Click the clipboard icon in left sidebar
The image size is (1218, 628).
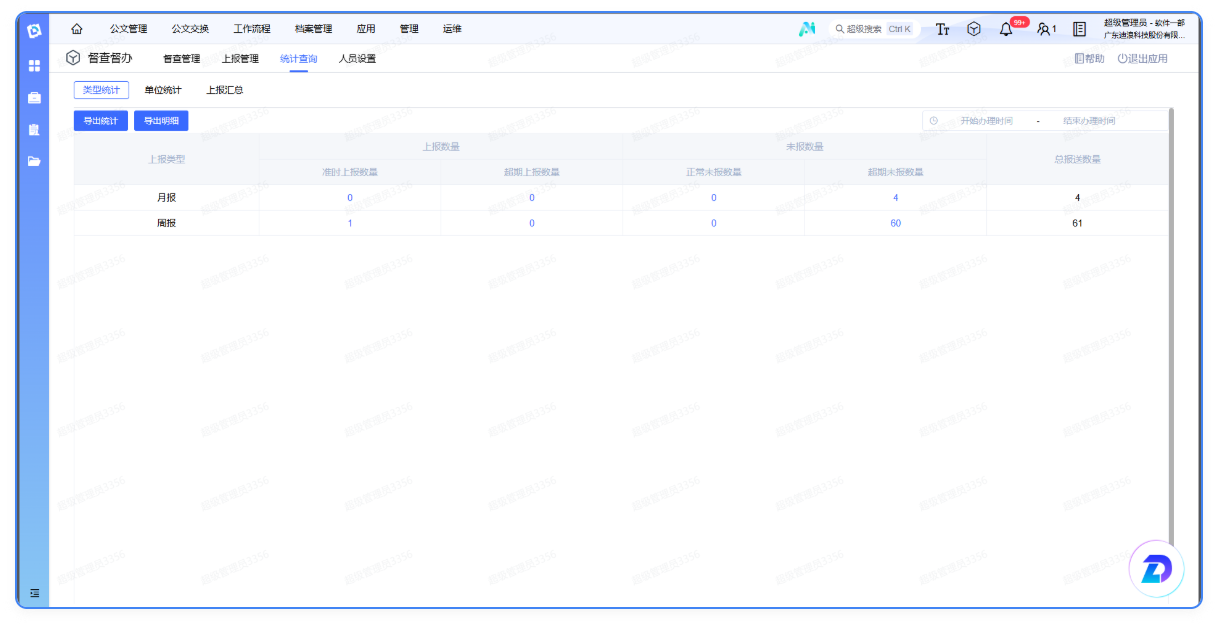pos(34,129)
